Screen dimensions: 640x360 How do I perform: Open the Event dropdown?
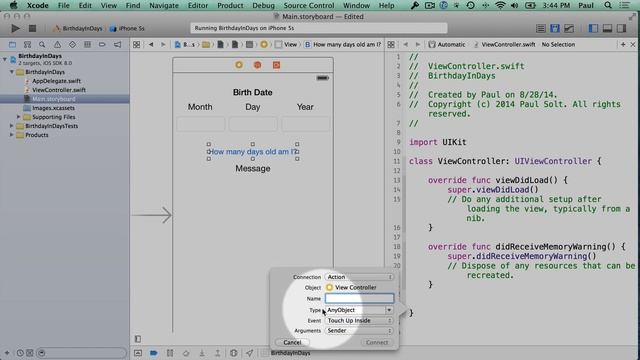(359, 320)
